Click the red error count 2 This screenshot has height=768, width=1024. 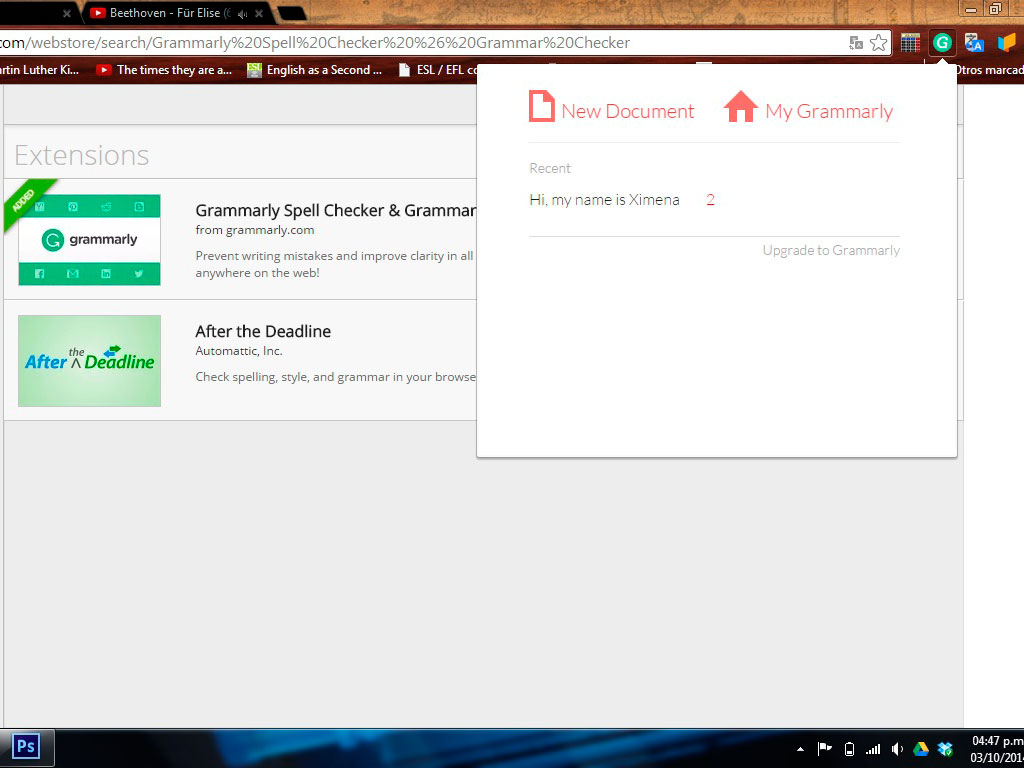point(711,200)
